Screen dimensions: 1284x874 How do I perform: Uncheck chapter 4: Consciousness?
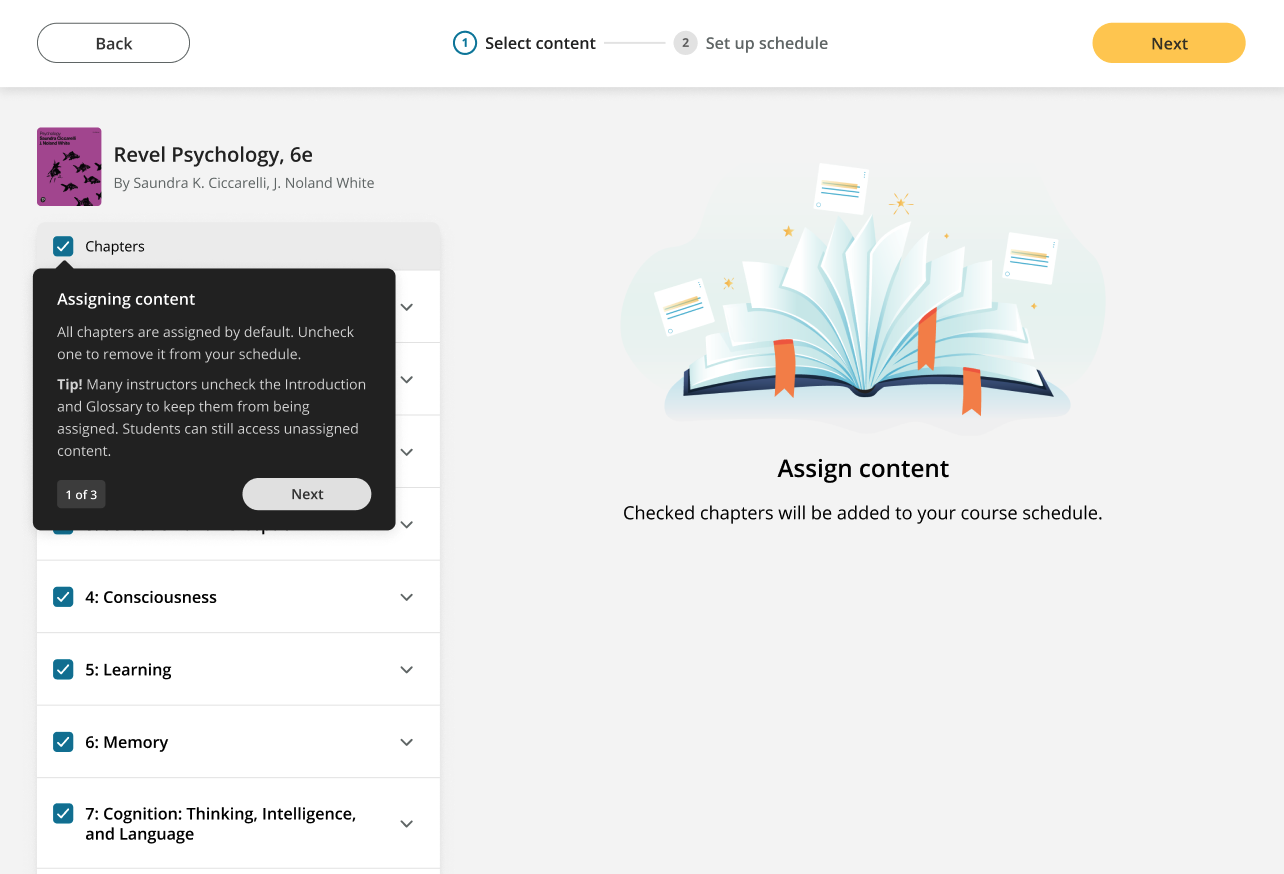point(63,597)
